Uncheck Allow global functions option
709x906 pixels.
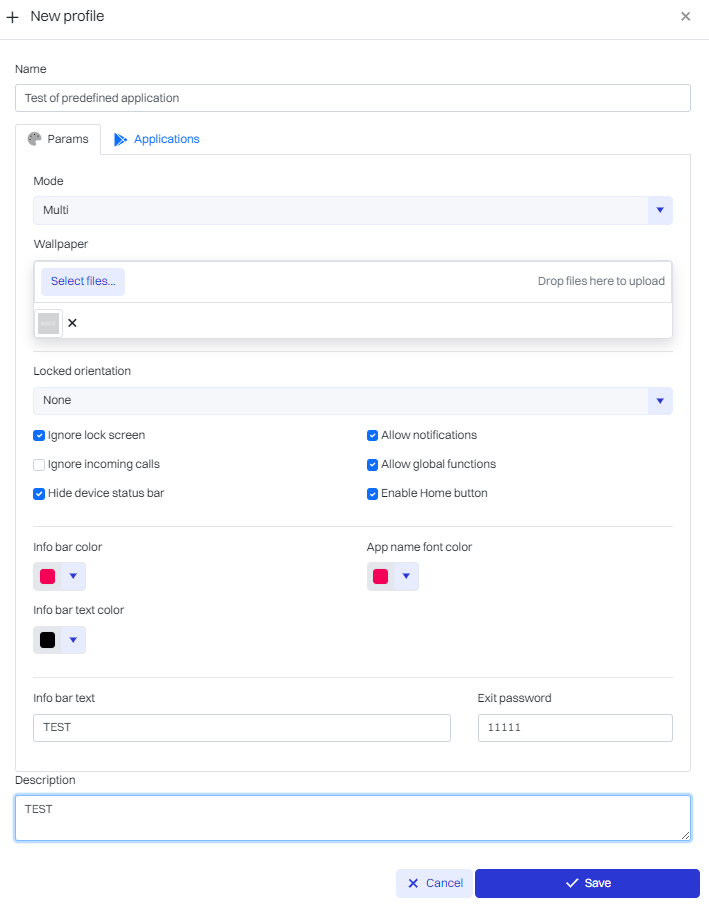tap(372, 465)
